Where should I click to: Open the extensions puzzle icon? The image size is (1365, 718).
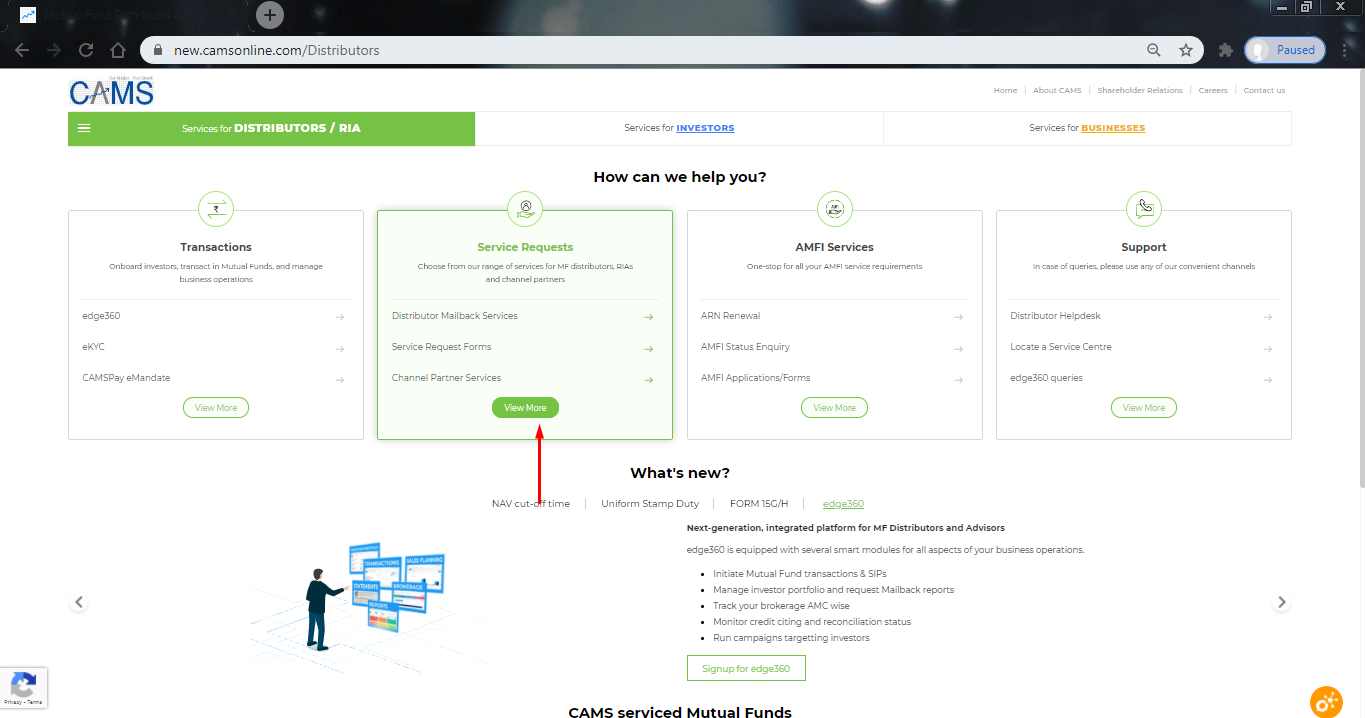pos(1226,50)
